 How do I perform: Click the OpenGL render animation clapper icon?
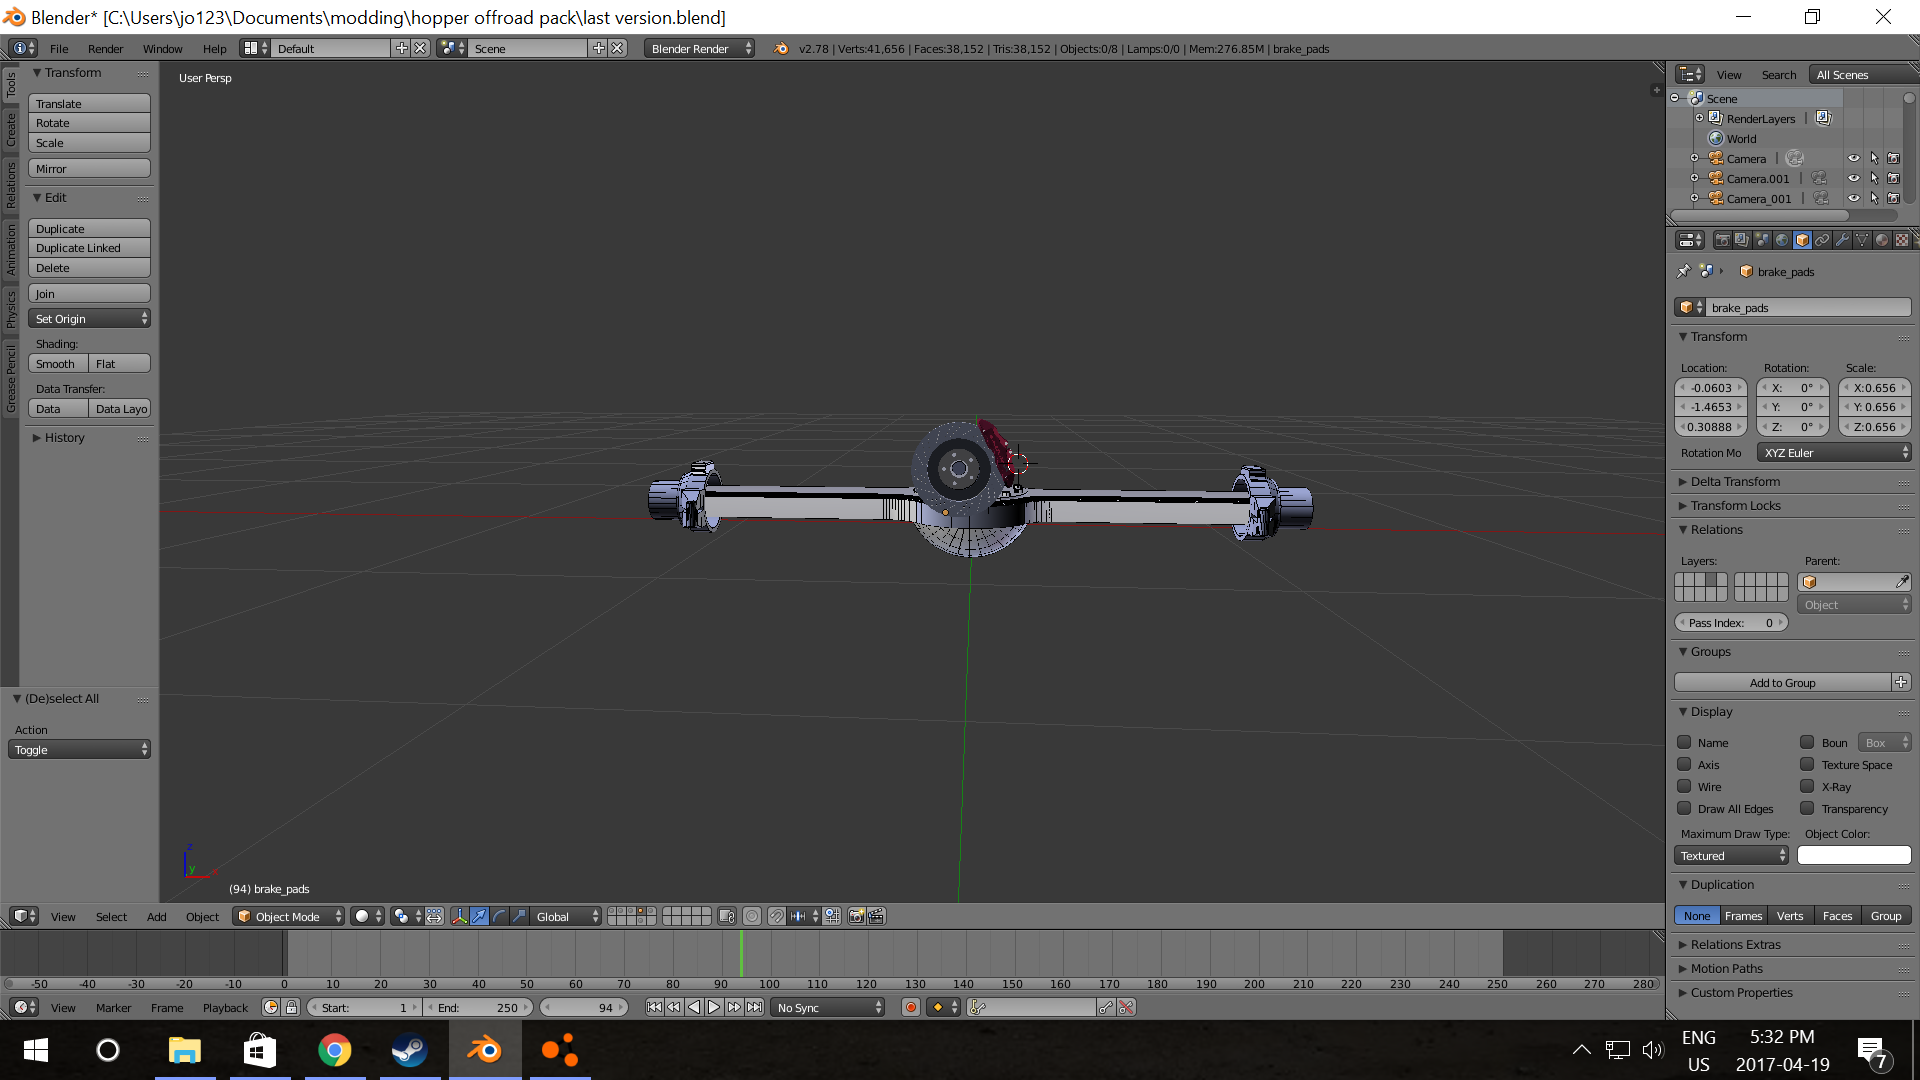(x=876, y=916)
